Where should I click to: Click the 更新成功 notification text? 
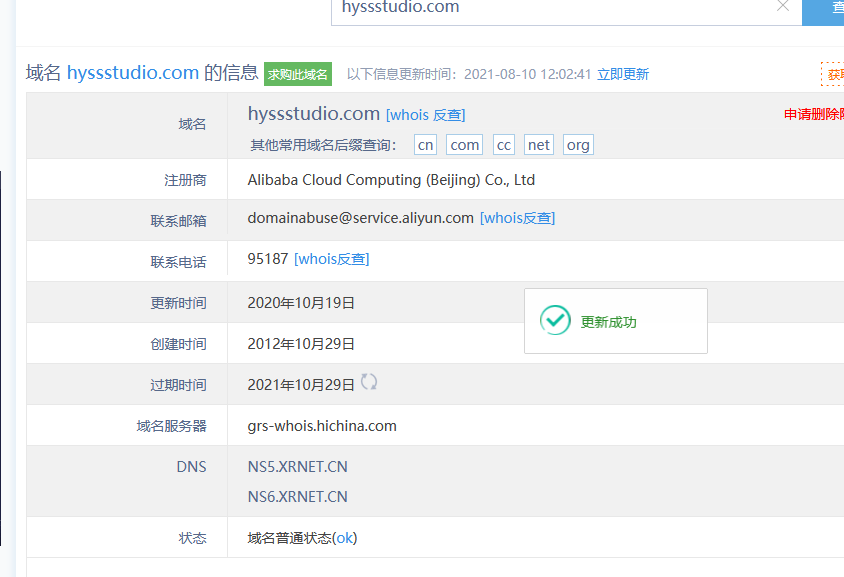click(x=609, y=322)
